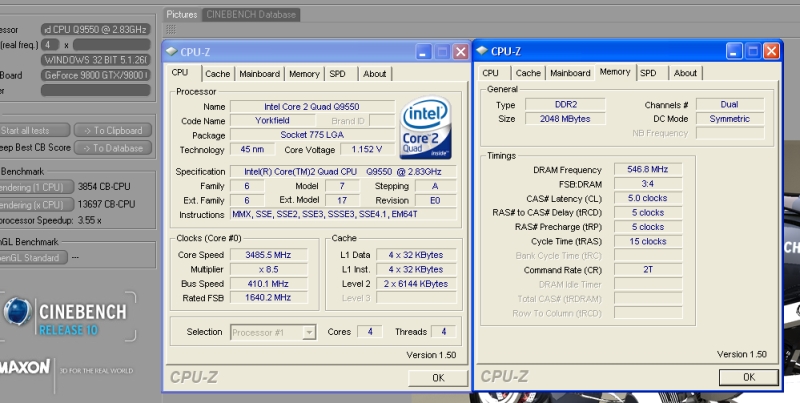Click the DC Mode value Symmetric
800x403 pixels.
click(730, 119)
